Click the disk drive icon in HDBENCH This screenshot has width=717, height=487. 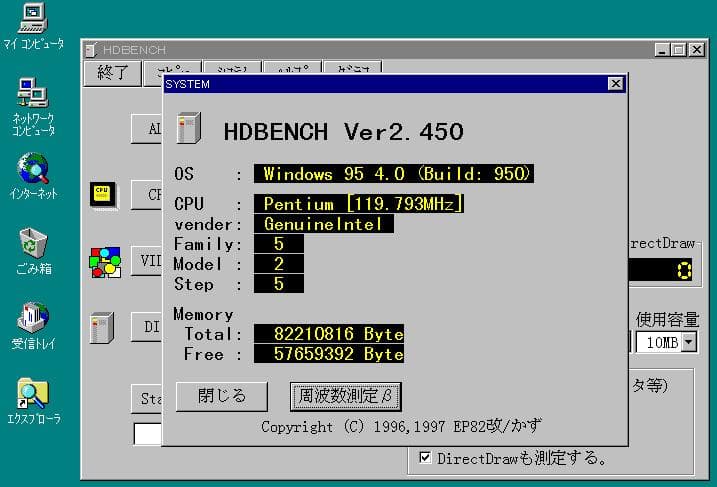pyautogui.click(x=102, y=327)
